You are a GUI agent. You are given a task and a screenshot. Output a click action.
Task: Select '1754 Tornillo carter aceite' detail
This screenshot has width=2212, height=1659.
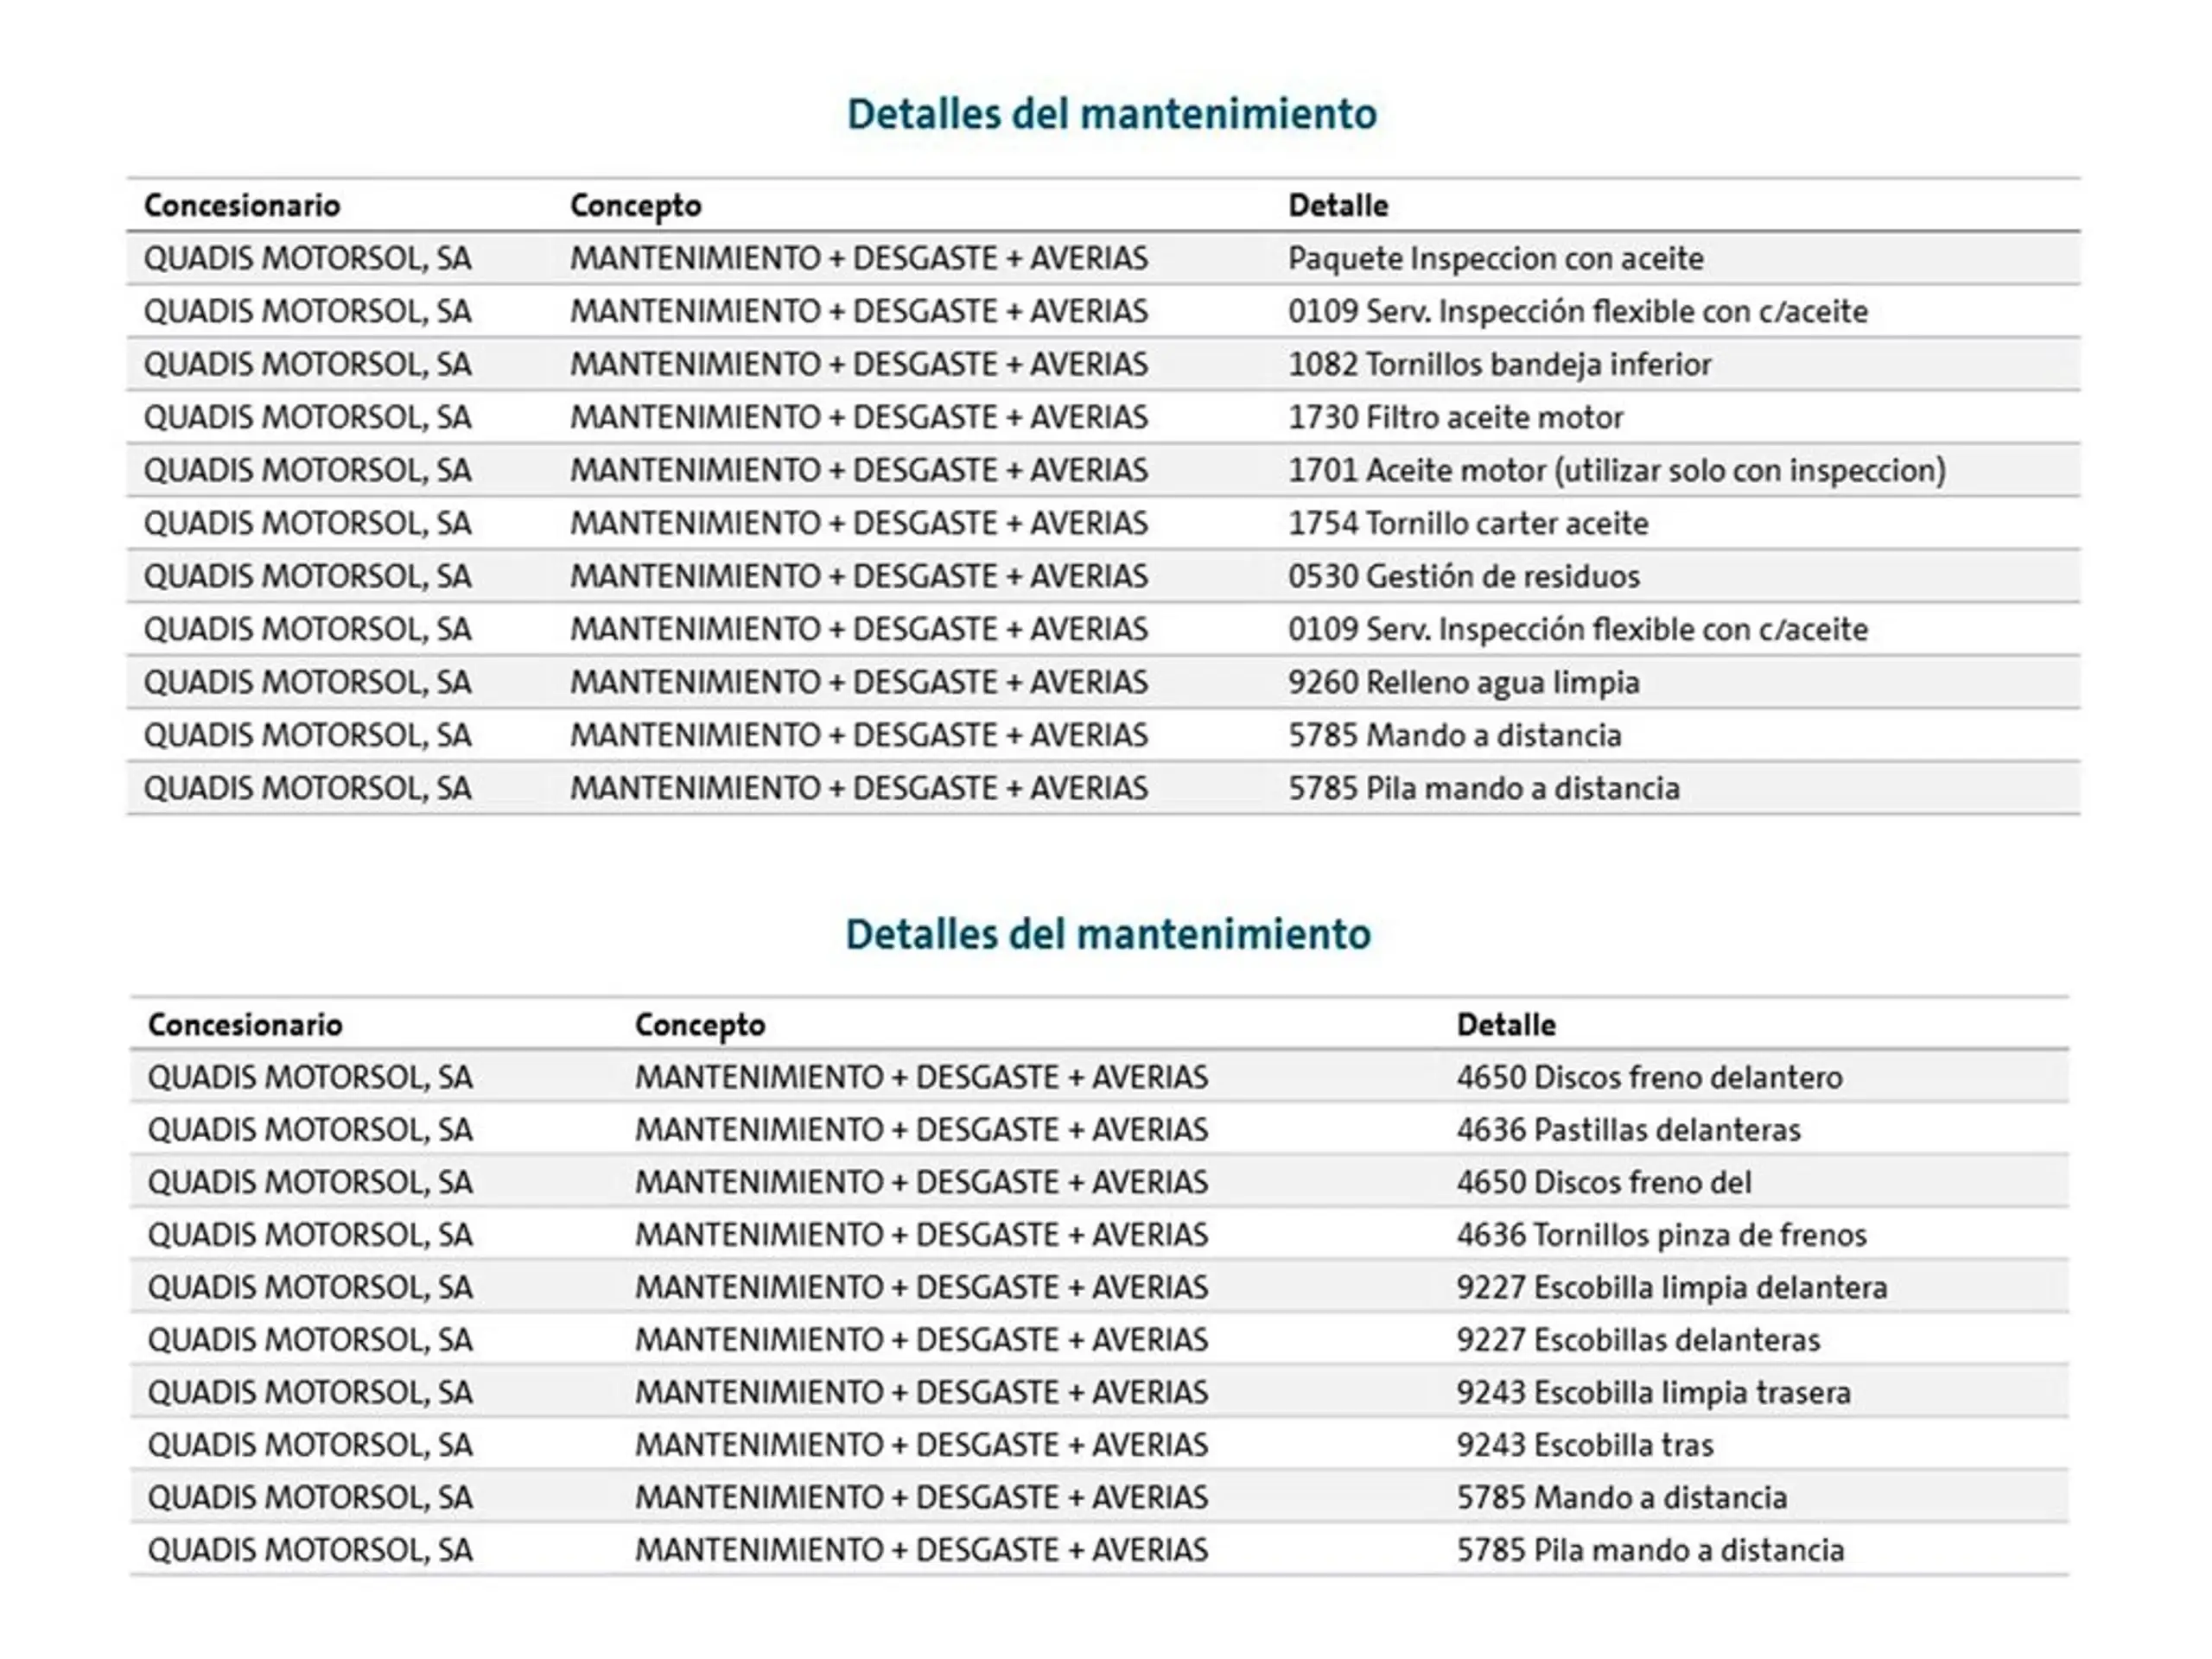point(1468,523)
